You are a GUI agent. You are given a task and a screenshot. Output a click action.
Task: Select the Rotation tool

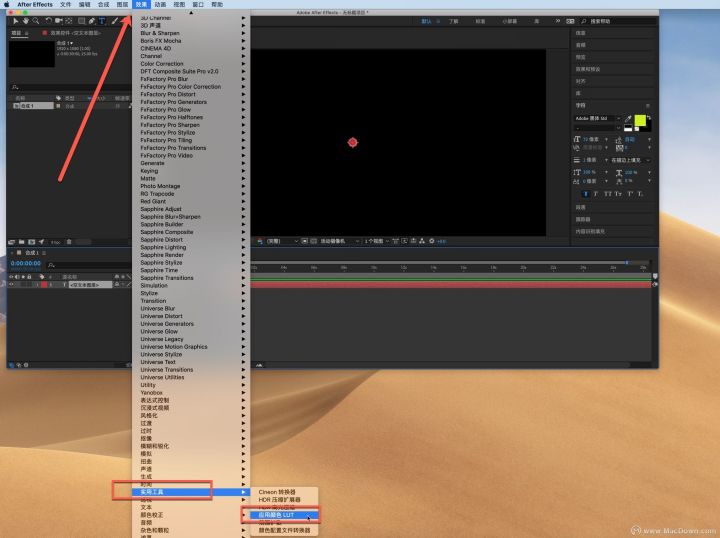click(x=48, y=21)
